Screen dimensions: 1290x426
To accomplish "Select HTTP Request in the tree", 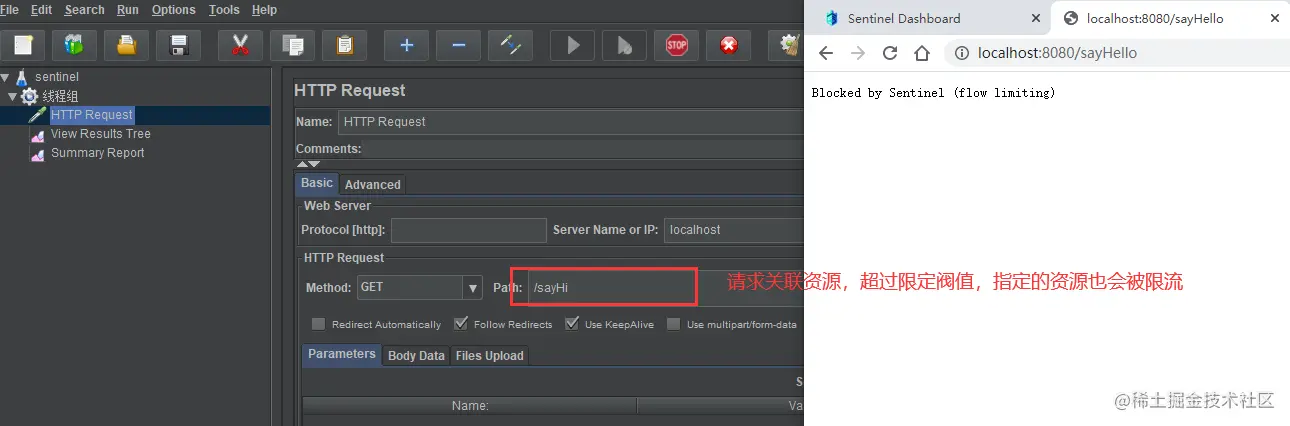I will tap(92, 115).
